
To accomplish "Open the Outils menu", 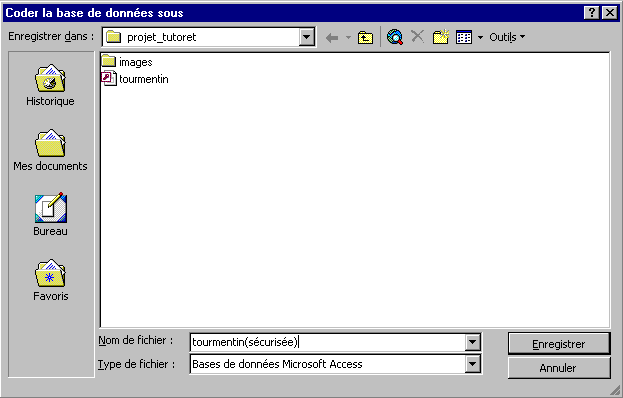I will pos(507,37).
